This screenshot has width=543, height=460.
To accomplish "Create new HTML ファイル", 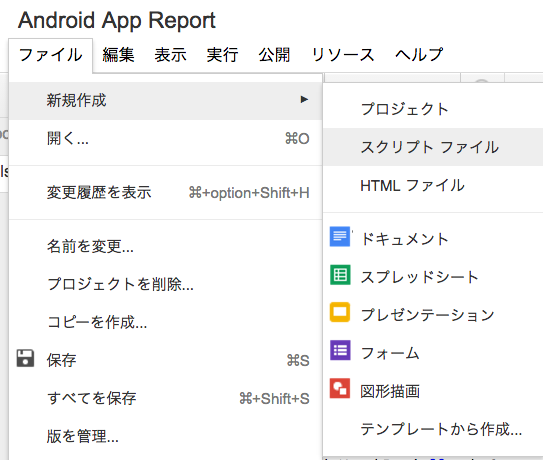I will point(433,185).
